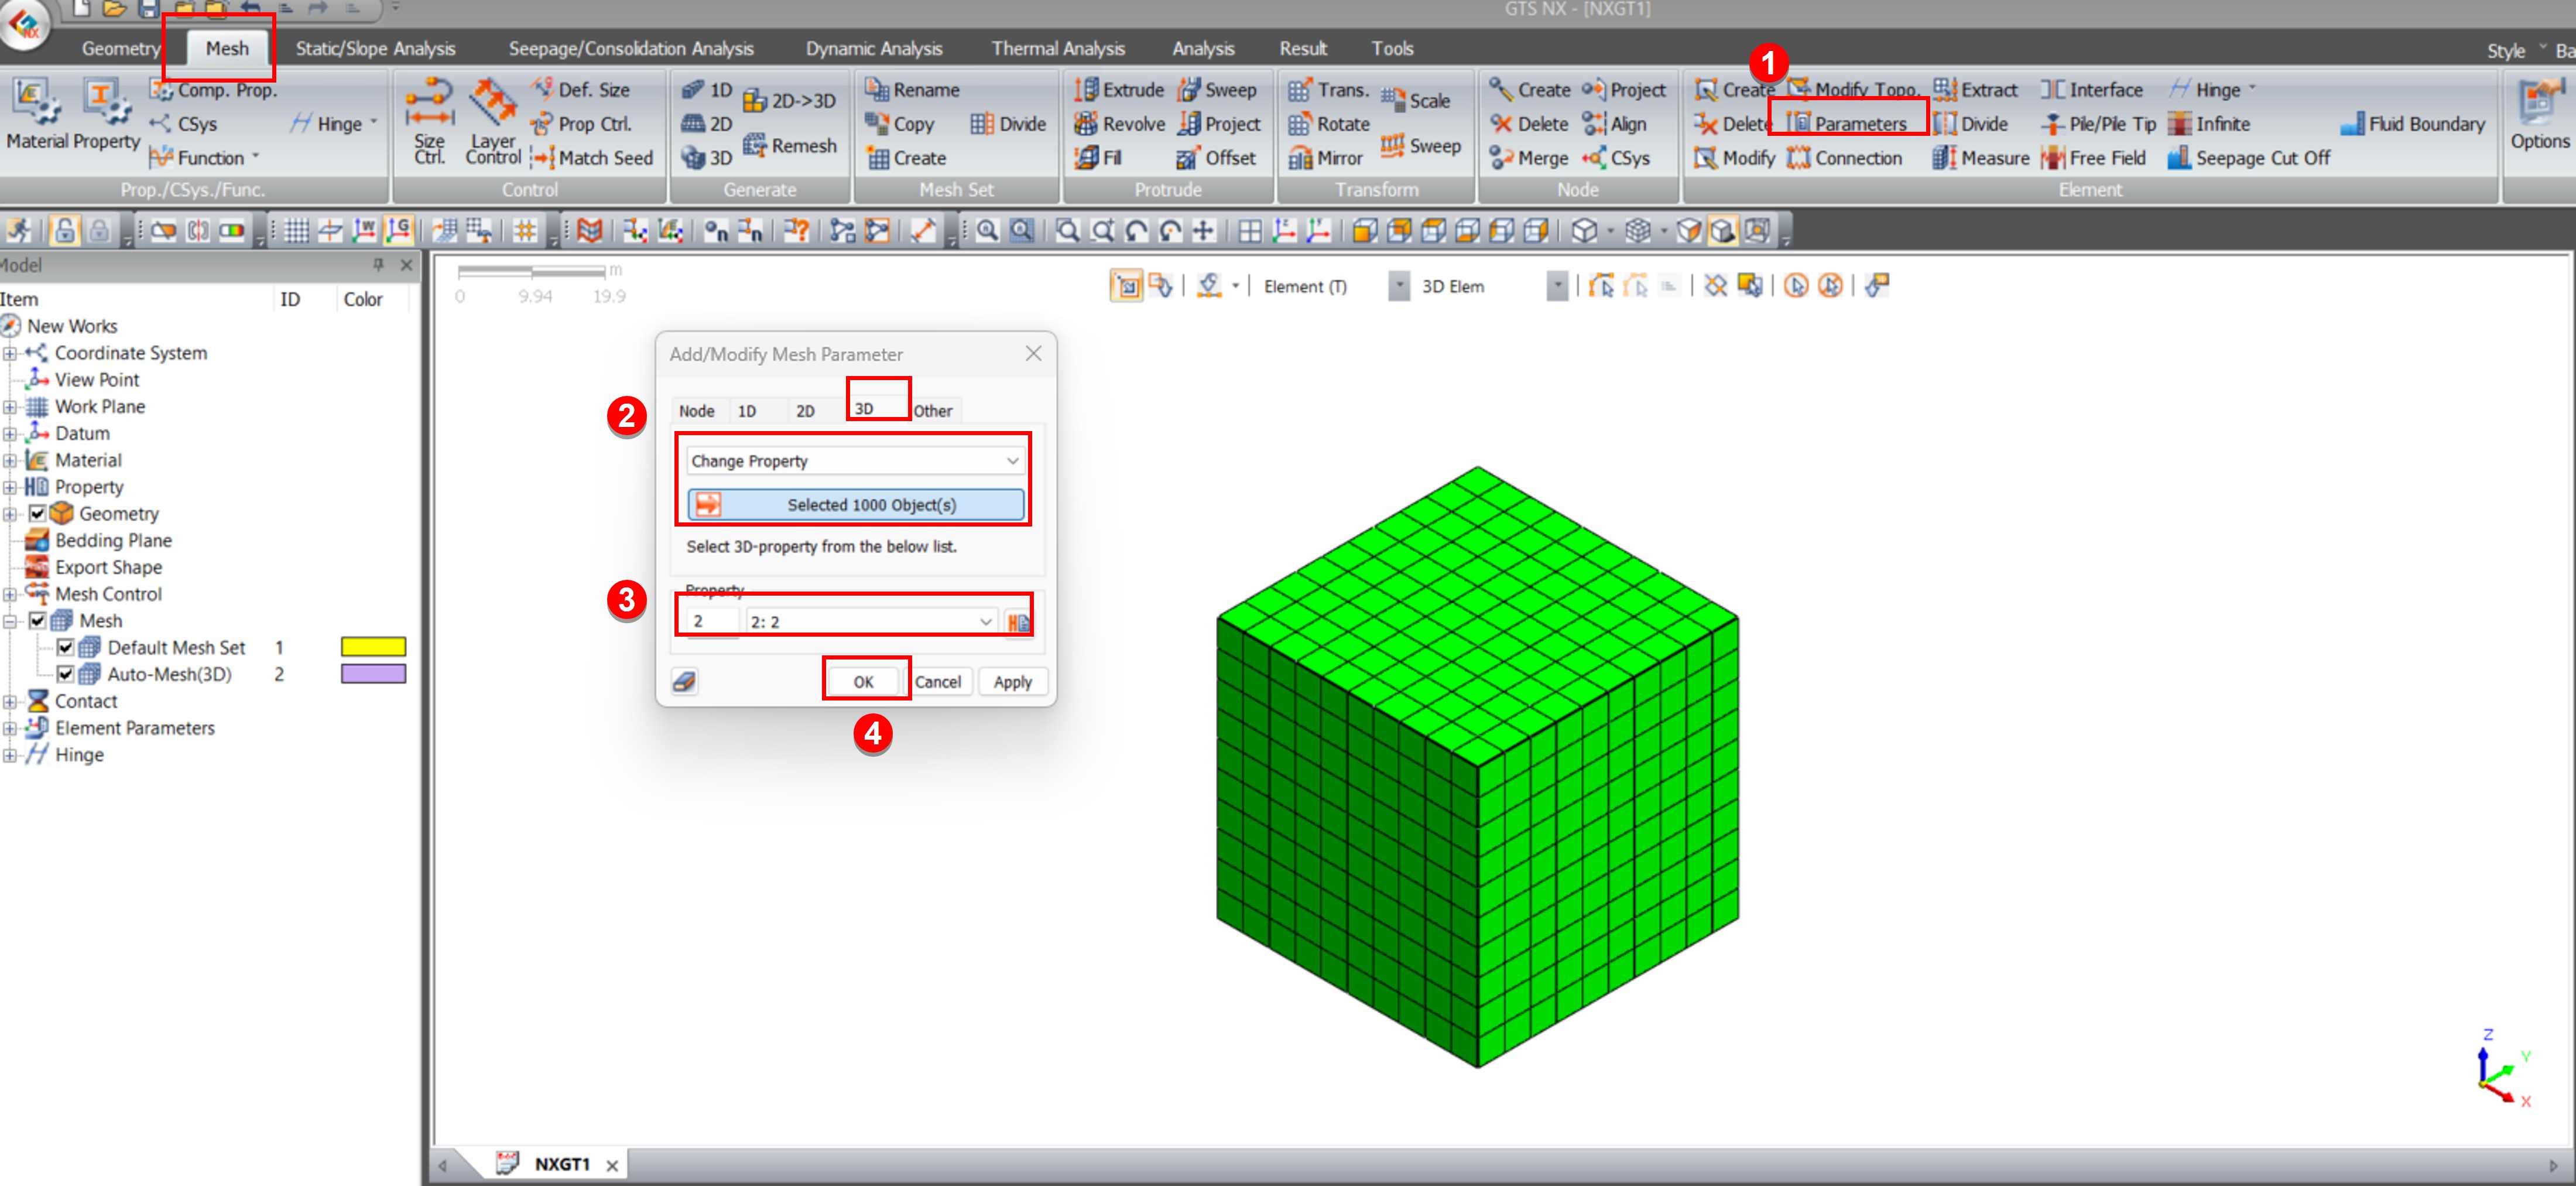This screenshot has width=2576, height=1186.
Task: Click the Free Field tool
Action: click(x=2093, y=158)
